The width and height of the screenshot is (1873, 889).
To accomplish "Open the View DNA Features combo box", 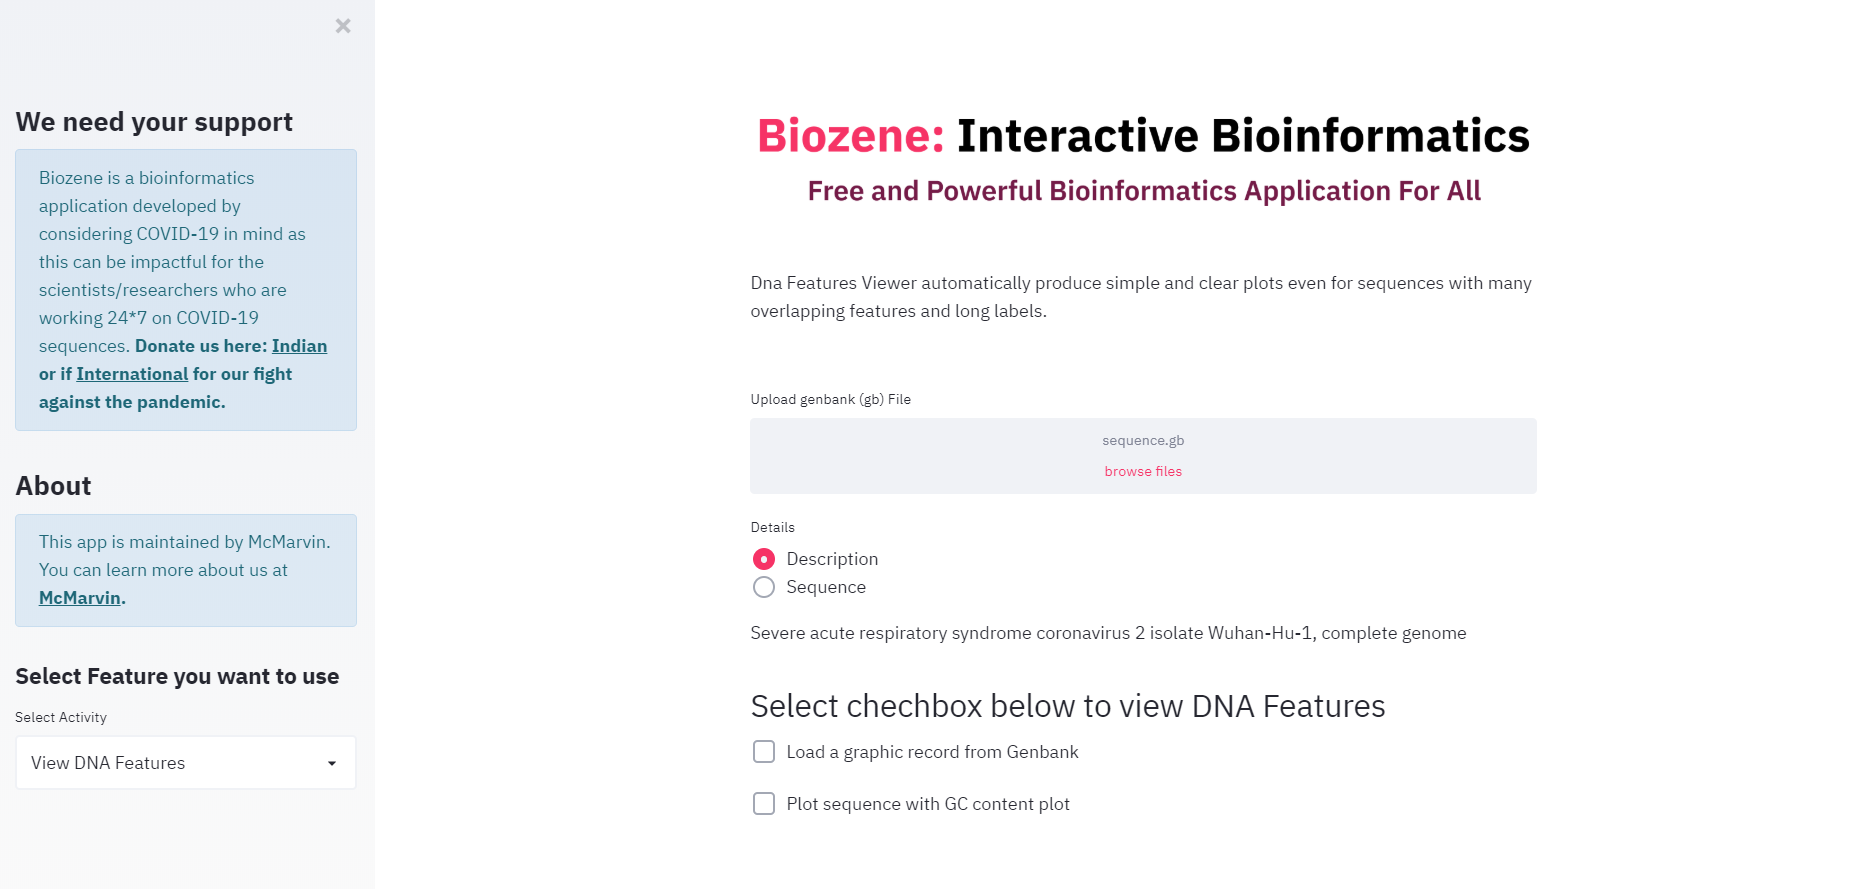I will pos(186,763).
